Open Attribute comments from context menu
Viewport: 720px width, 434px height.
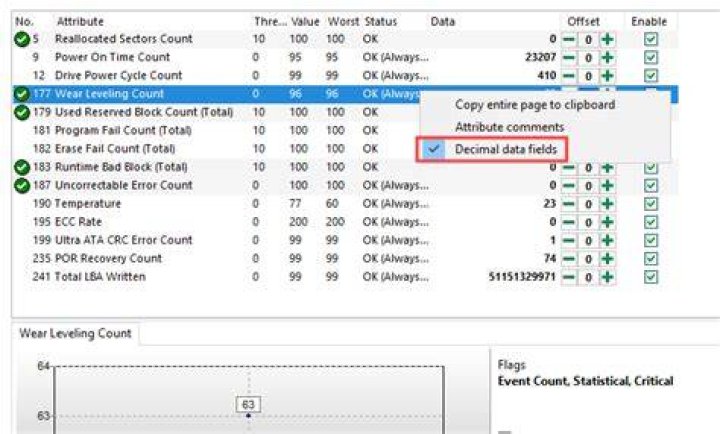click(509, 127)
